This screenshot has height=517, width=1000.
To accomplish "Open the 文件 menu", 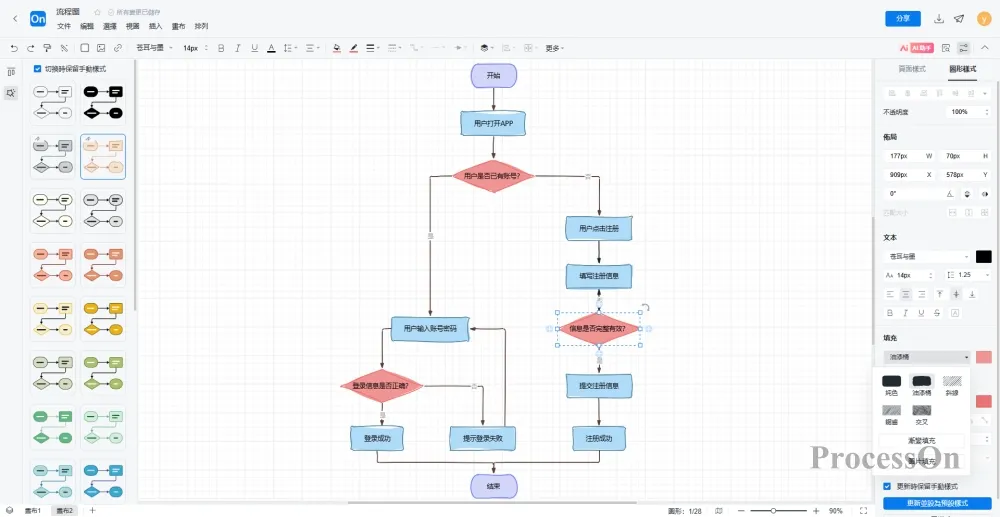I will (x=64, y=26).
